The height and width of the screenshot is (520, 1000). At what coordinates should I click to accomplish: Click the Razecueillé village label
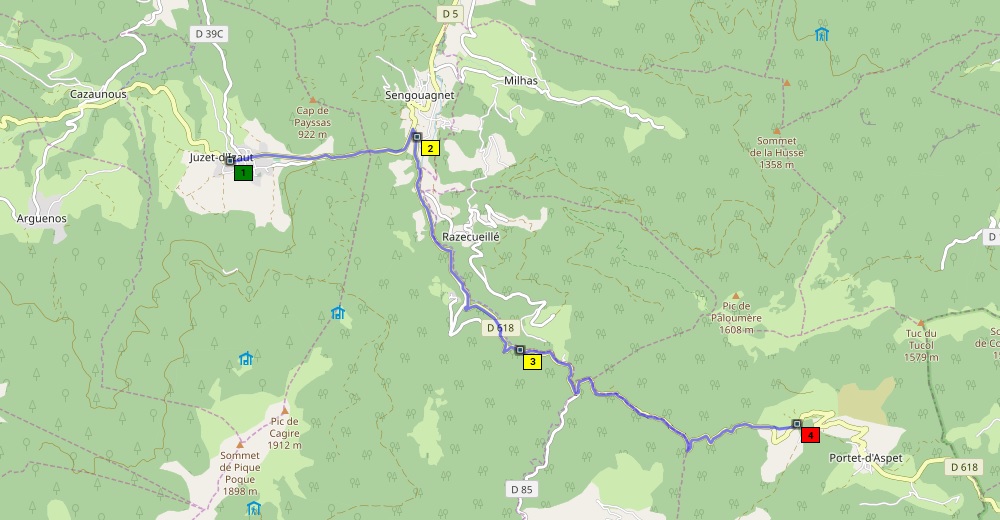click(471, 237)
